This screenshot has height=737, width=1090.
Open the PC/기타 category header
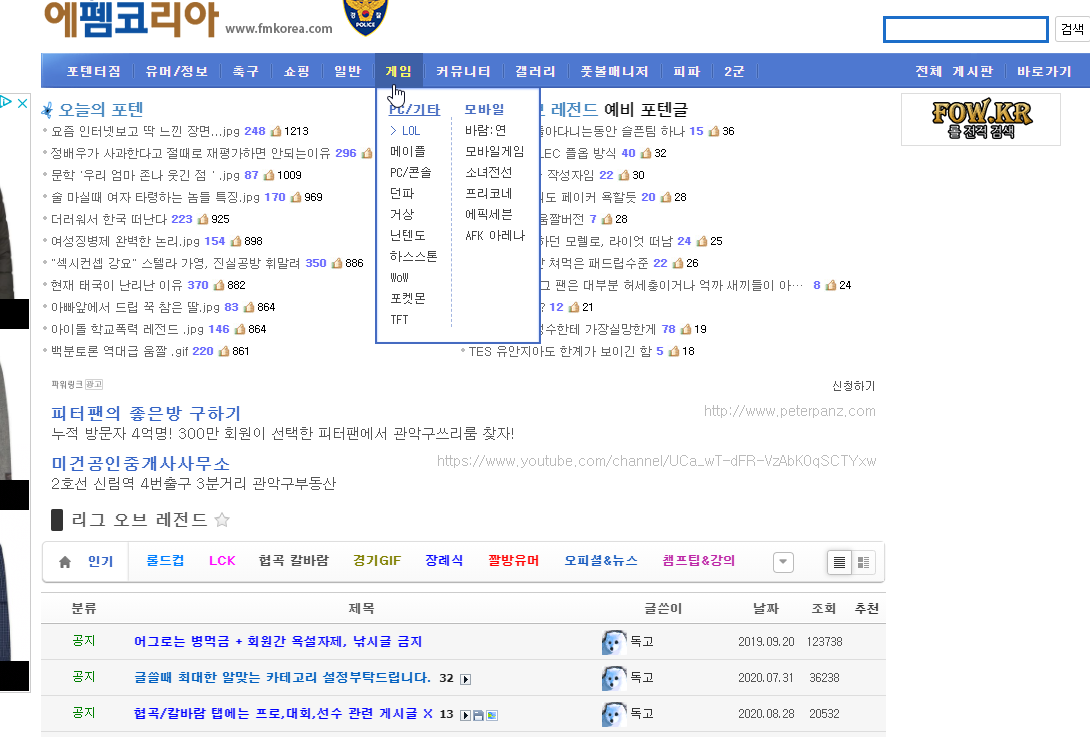pyautogui.click(x=414, y=109)
